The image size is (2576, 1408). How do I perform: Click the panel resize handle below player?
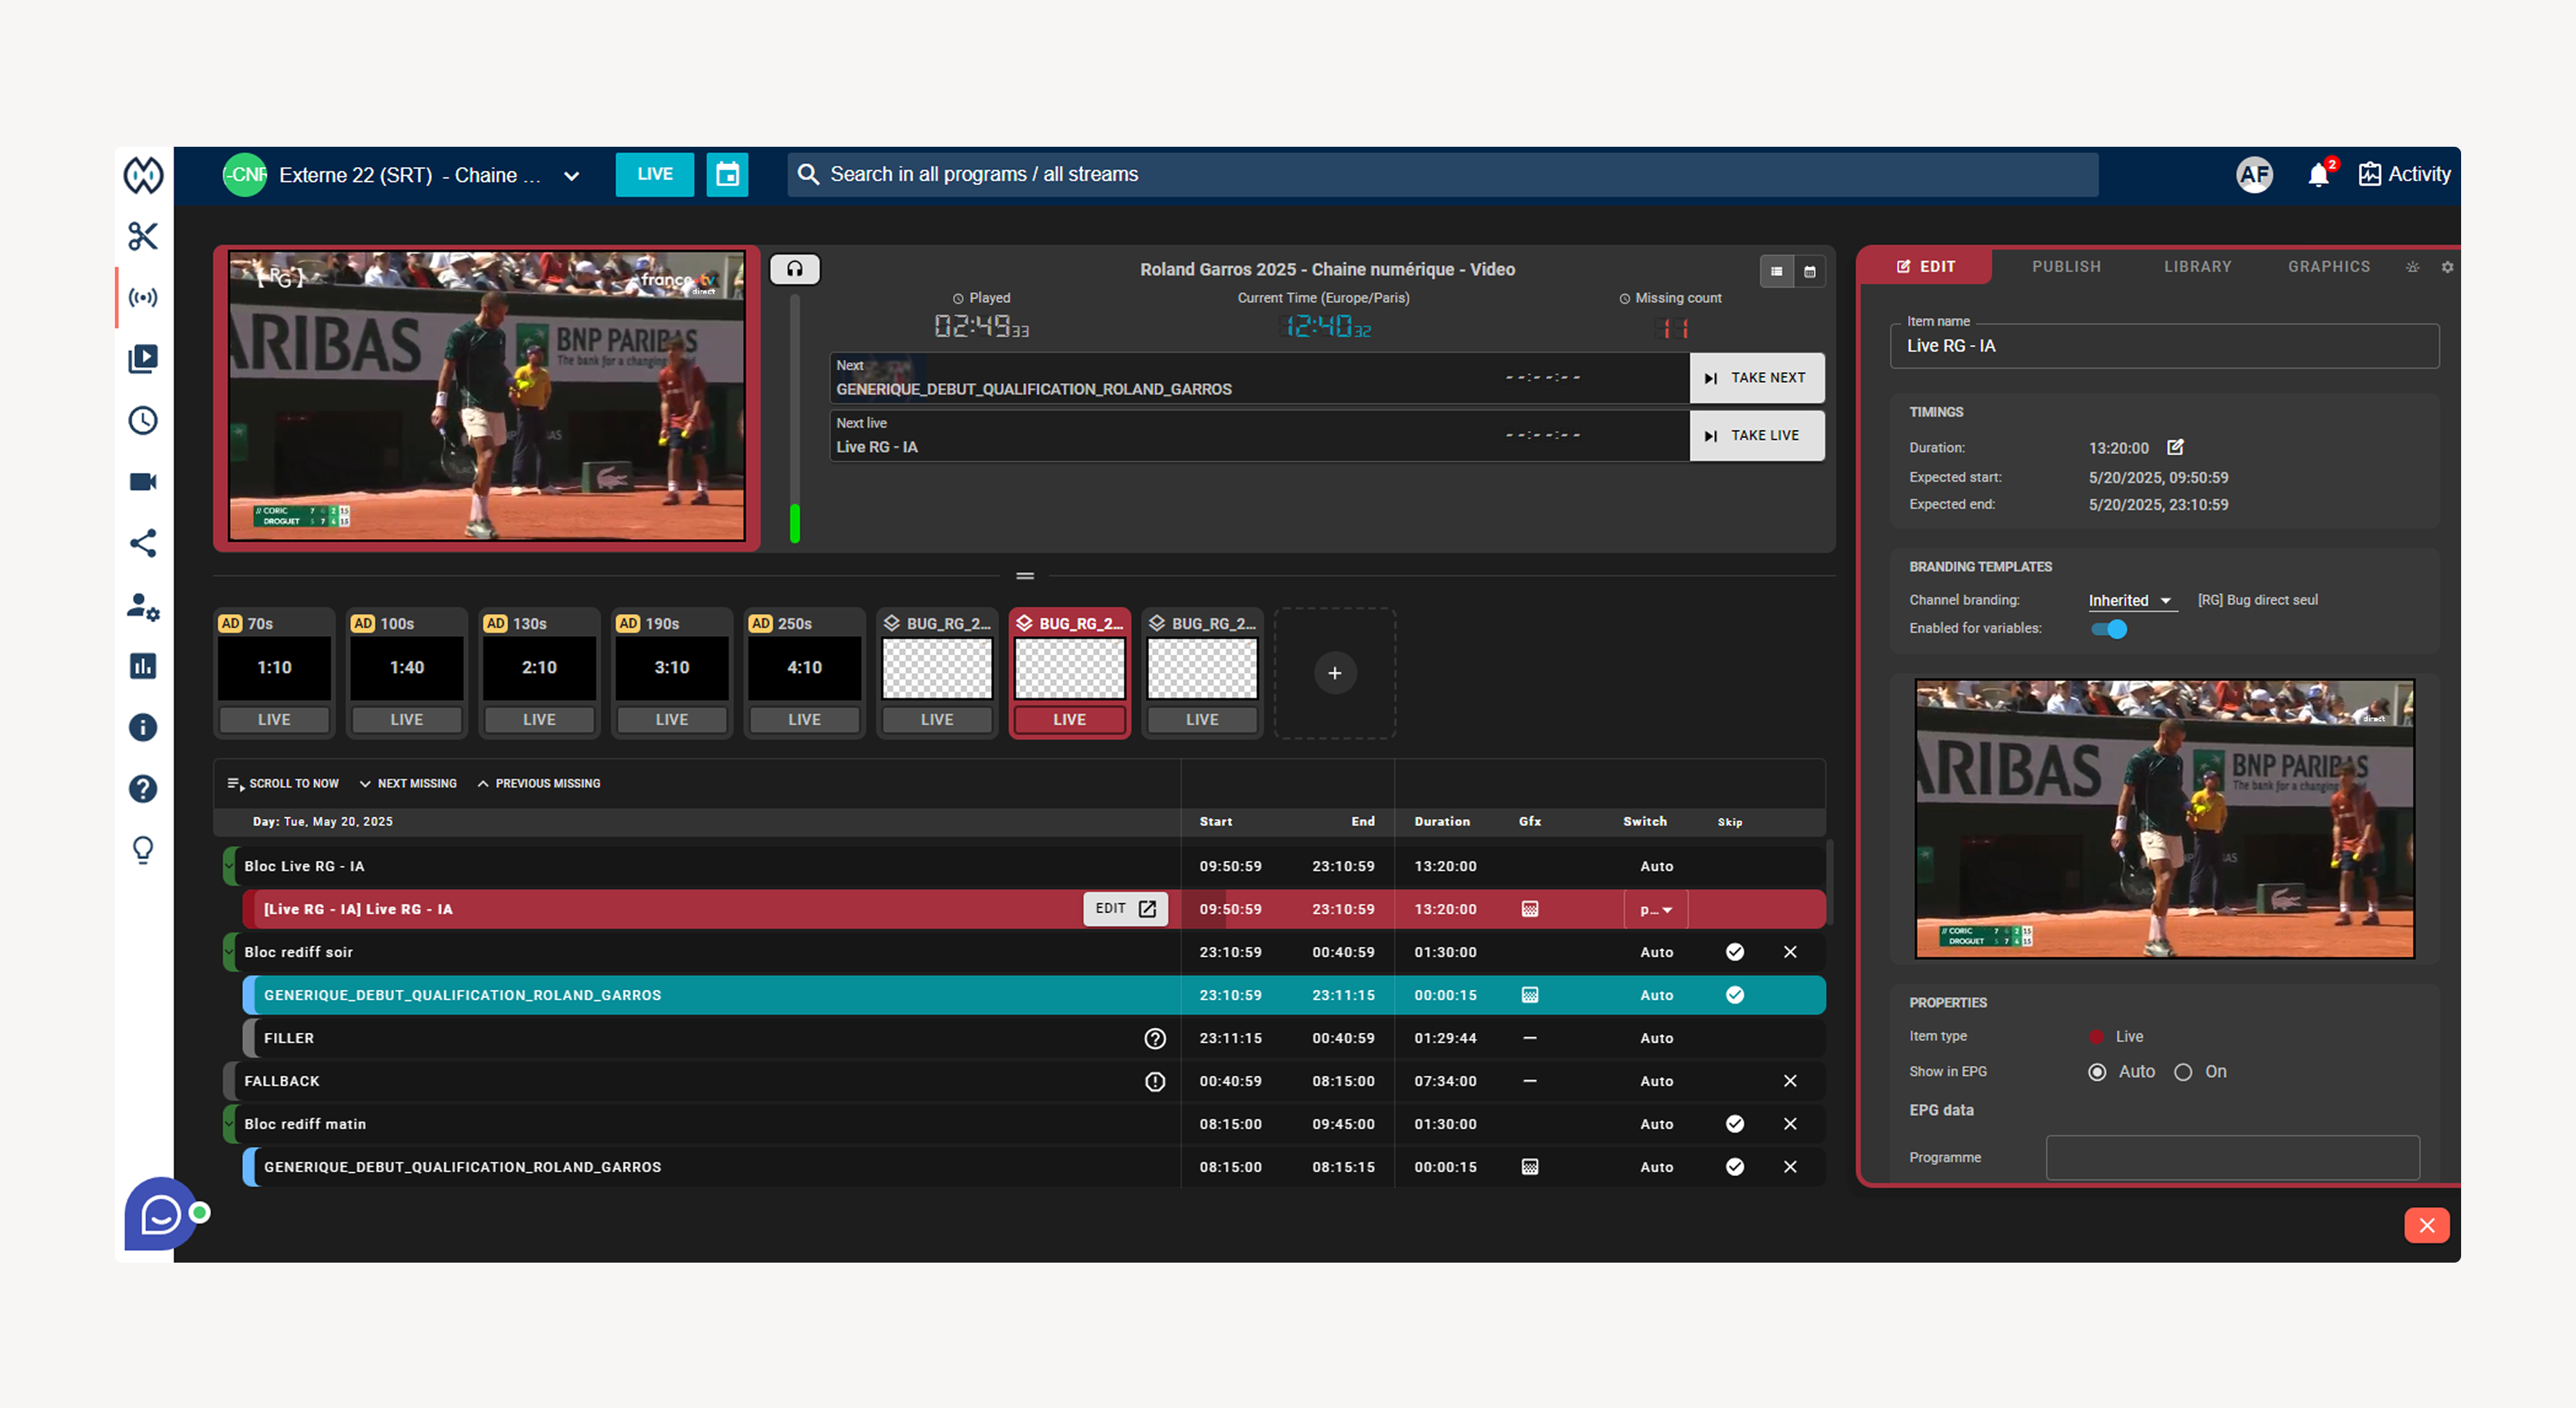[x=1025, y=576]
